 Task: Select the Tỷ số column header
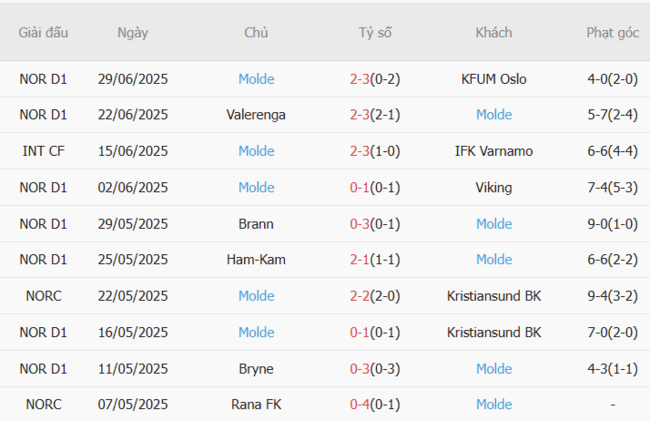tap(375, 32)
